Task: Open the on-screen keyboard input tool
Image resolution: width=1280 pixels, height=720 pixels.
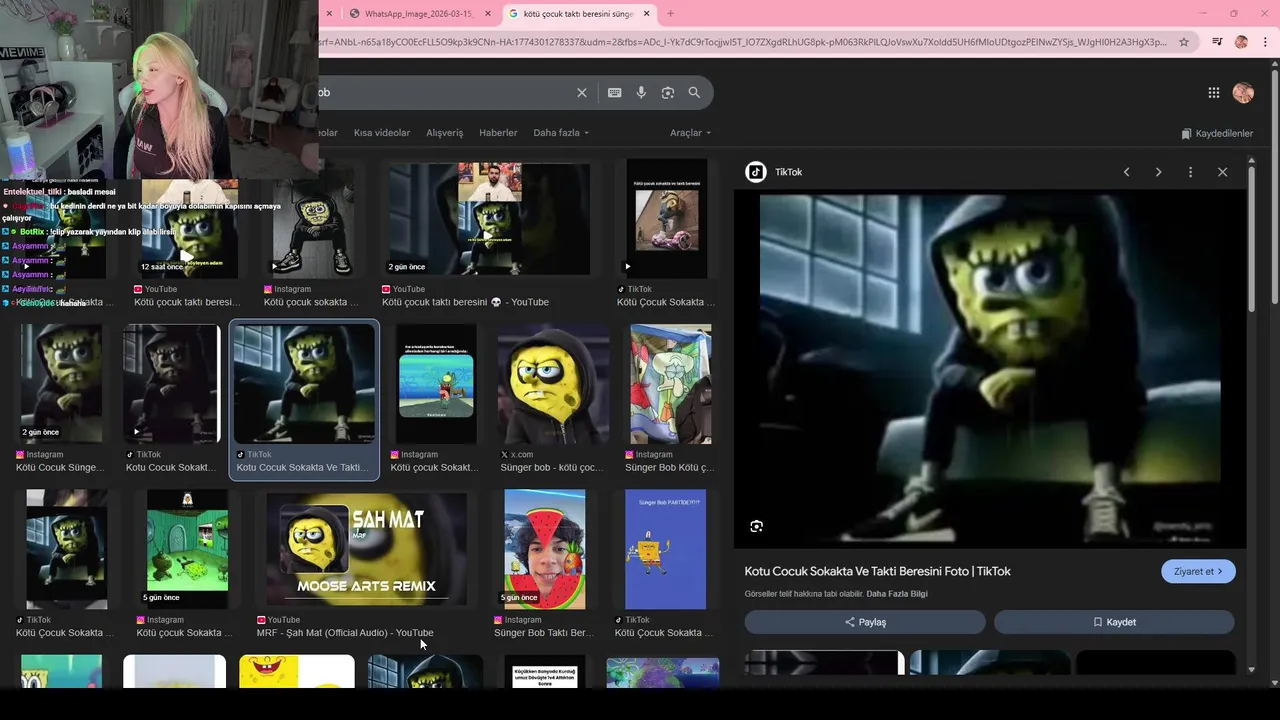Action: coord(615,93)
